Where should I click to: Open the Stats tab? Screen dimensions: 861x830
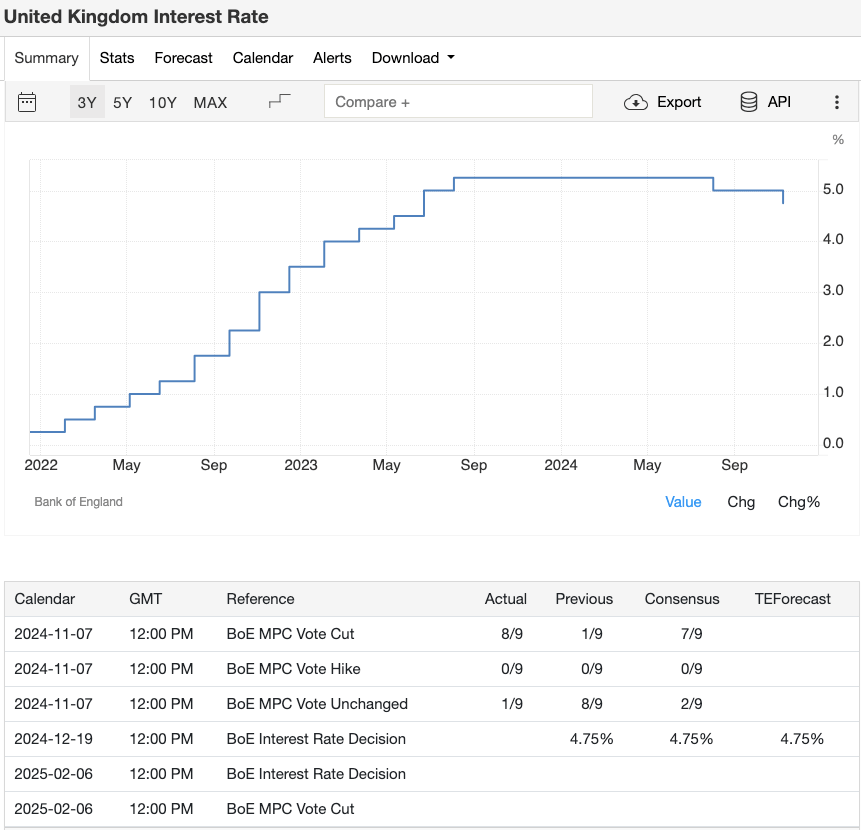[x=117, y=58]
